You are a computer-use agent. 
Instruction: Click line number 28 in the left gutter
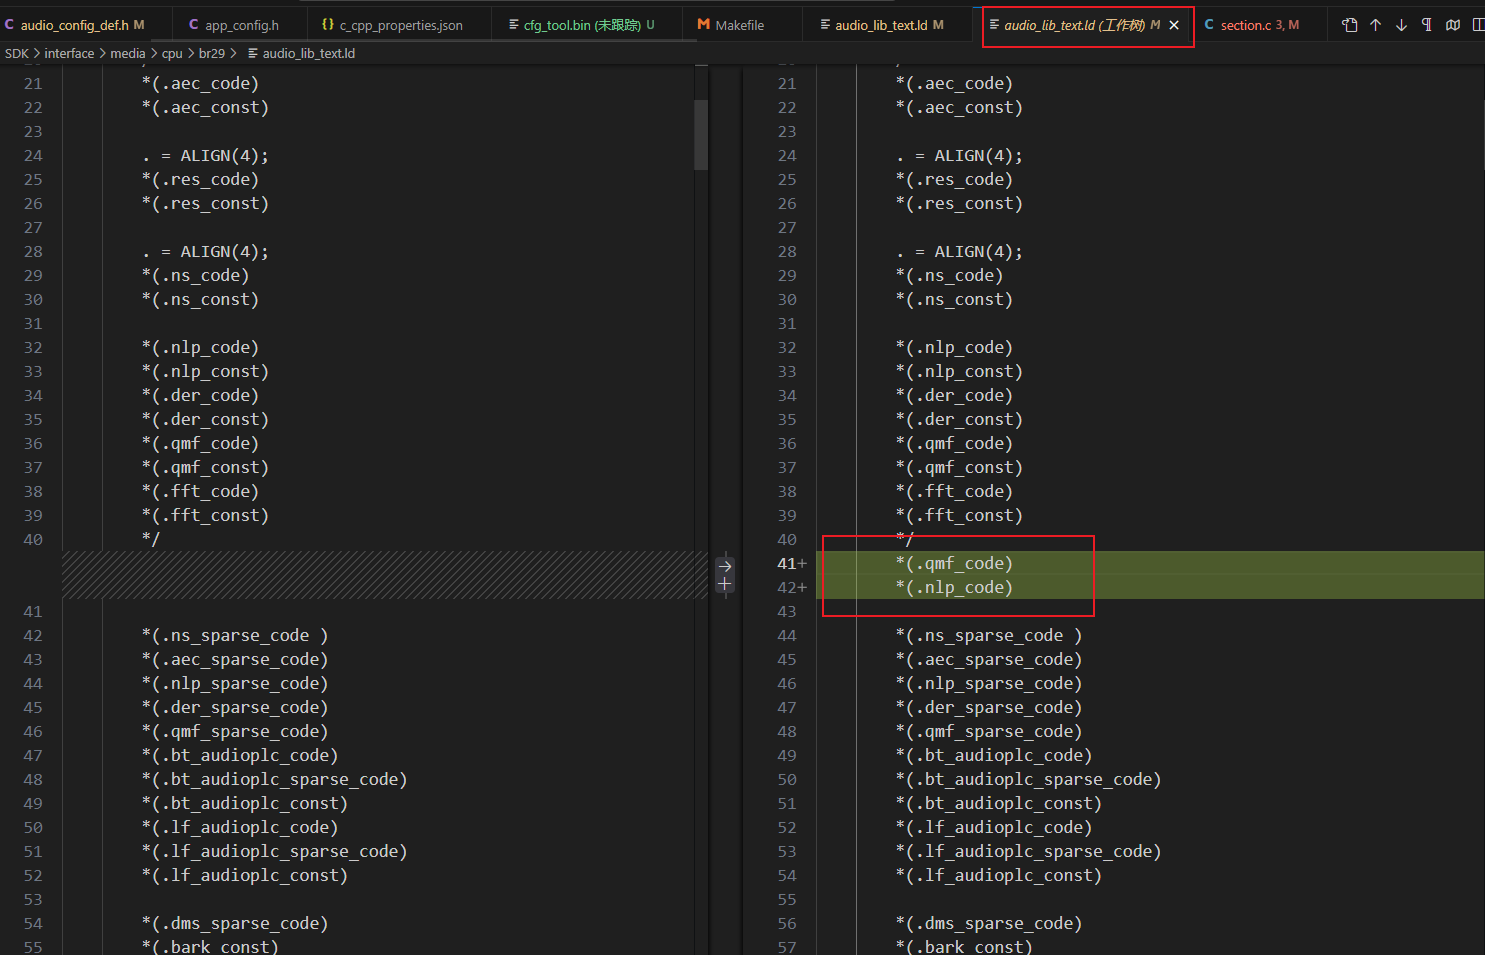(x=33, y=251)
